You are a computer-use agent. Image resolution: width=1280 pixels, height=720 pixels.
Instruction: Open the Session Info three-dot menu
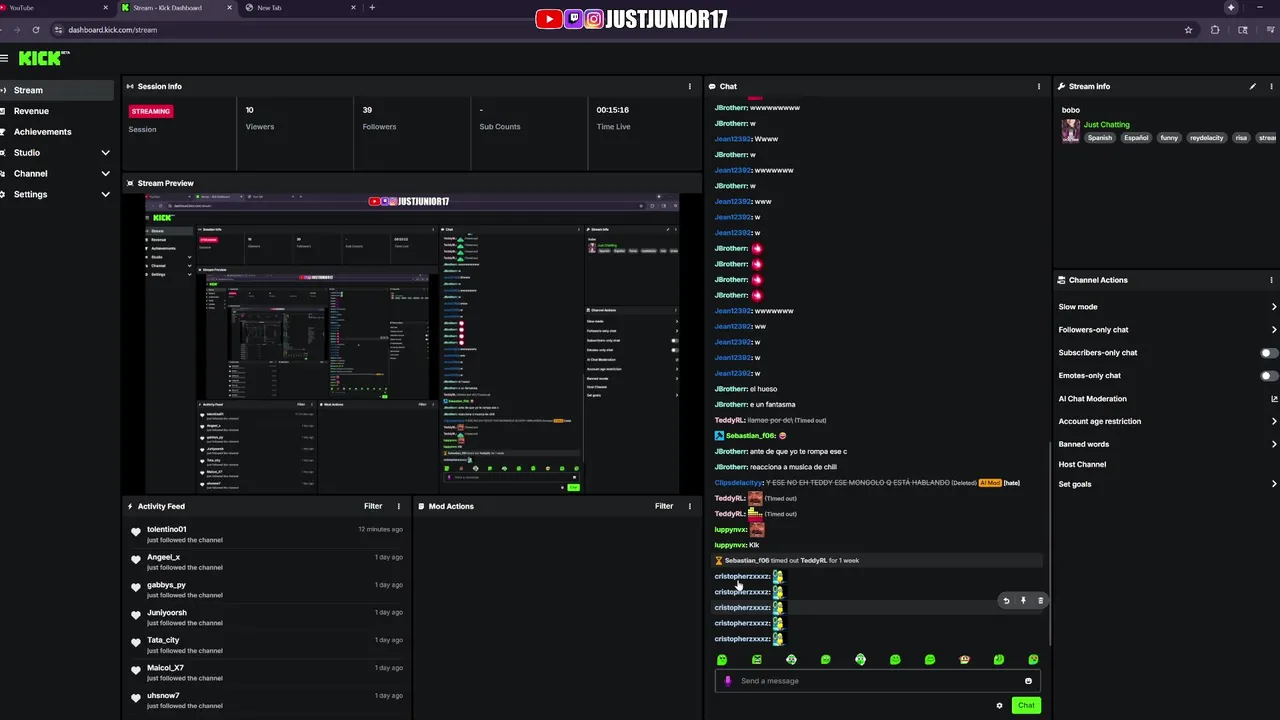(689, 86)
